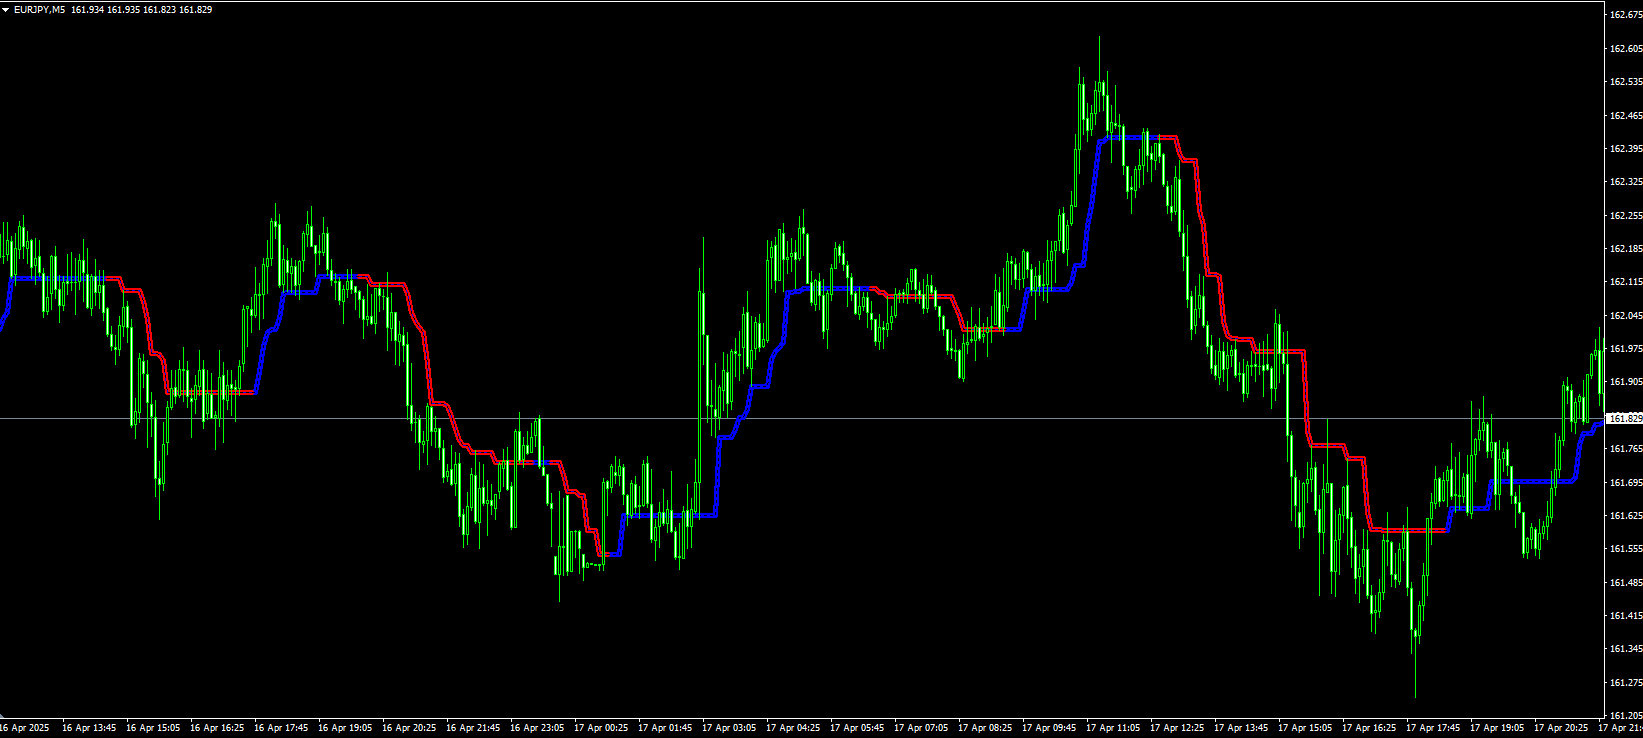Click the 162.325 price axis label
This screenshot has height=738, width=1643.
click(1625, 182)
